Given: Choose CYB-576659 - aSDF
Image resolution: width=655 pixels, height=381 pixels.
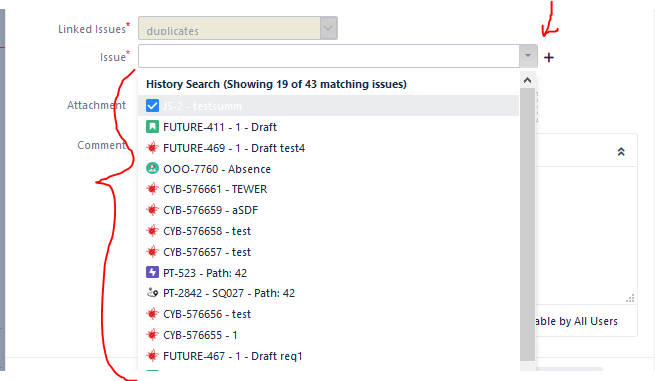Looking at the screenshot, I should [328, 210].
